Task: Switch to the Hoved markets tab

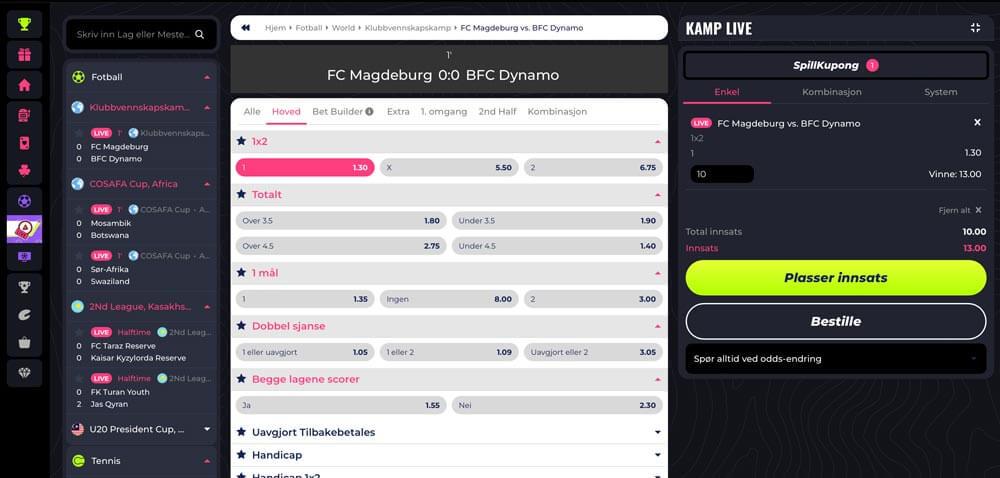Action: point(286,112)
